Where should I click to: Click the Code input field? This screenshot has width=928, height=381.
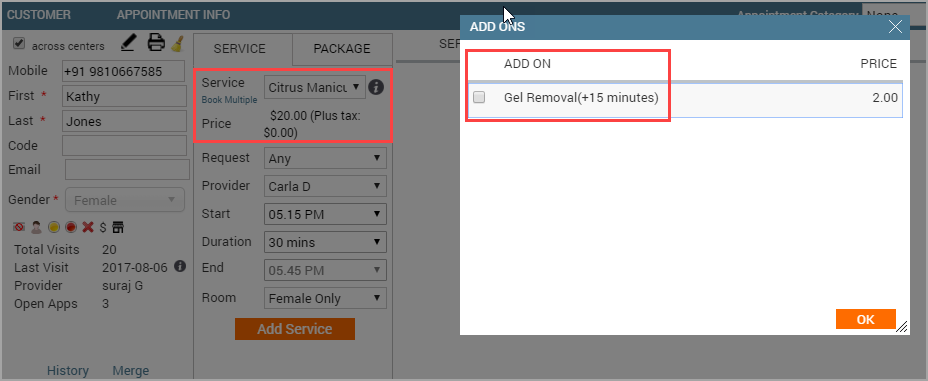124,146
